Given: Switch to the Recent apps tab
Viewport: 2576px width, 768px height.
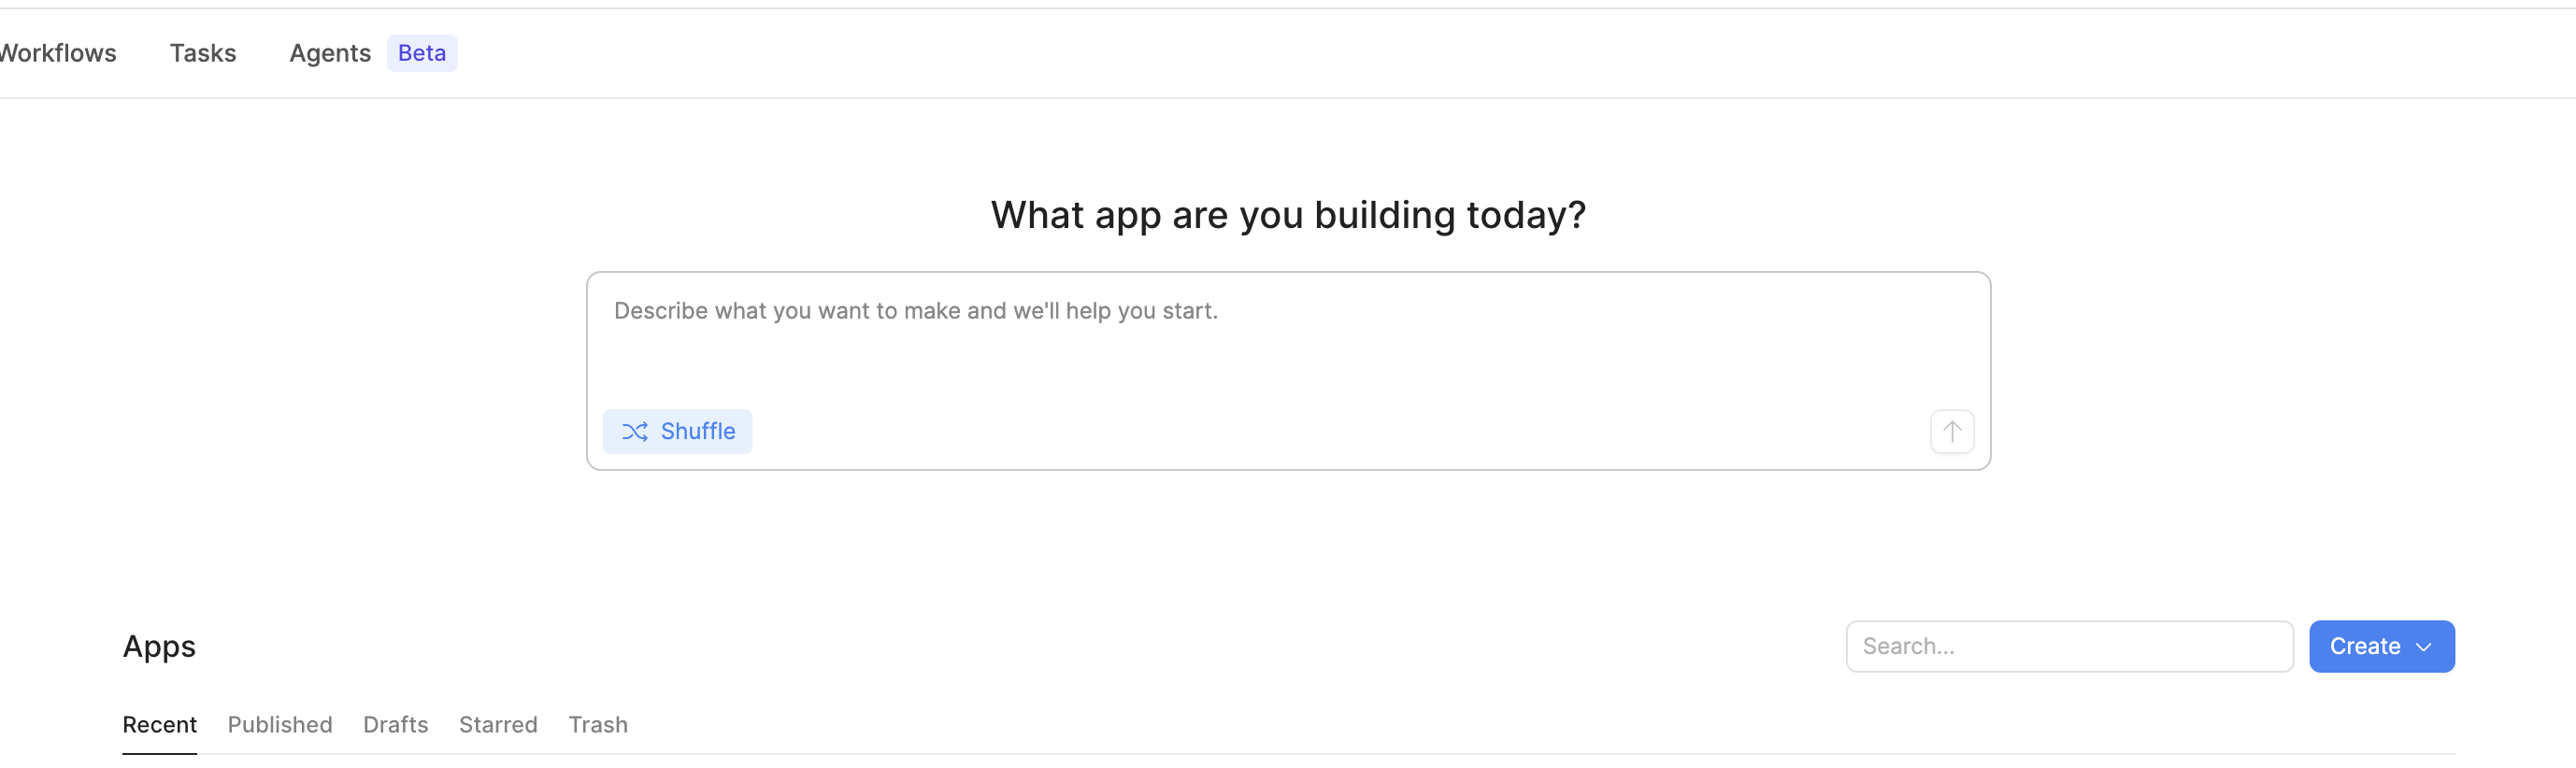Looking at the screenshot, I should click(x=159, y=724).
